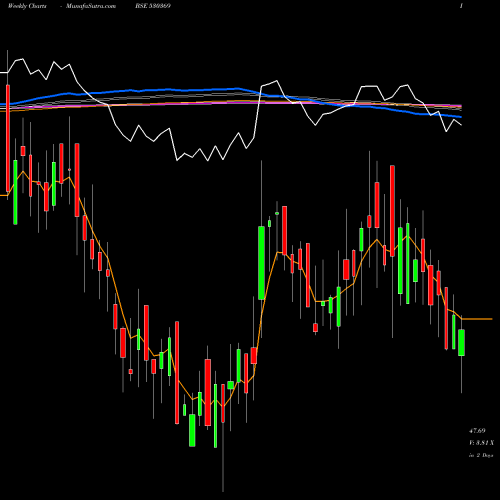This screenshot has width=500, height=500.
Task: Click the first red candlestick at the left edge
Action: coord(8,138)
